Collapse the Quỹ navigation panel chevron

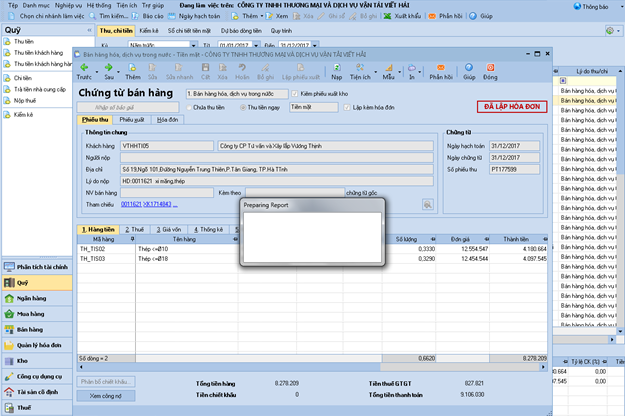[89, 30]
